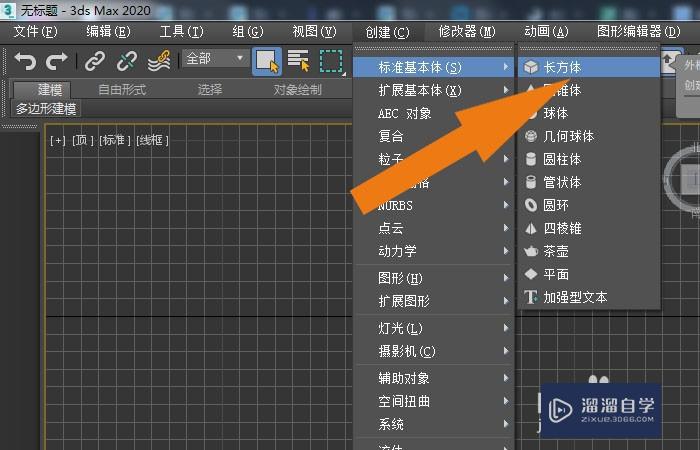Click the 多边形建模 panel button
The width and height of the screenshot is (700, 450).
(x=46, y=109)
